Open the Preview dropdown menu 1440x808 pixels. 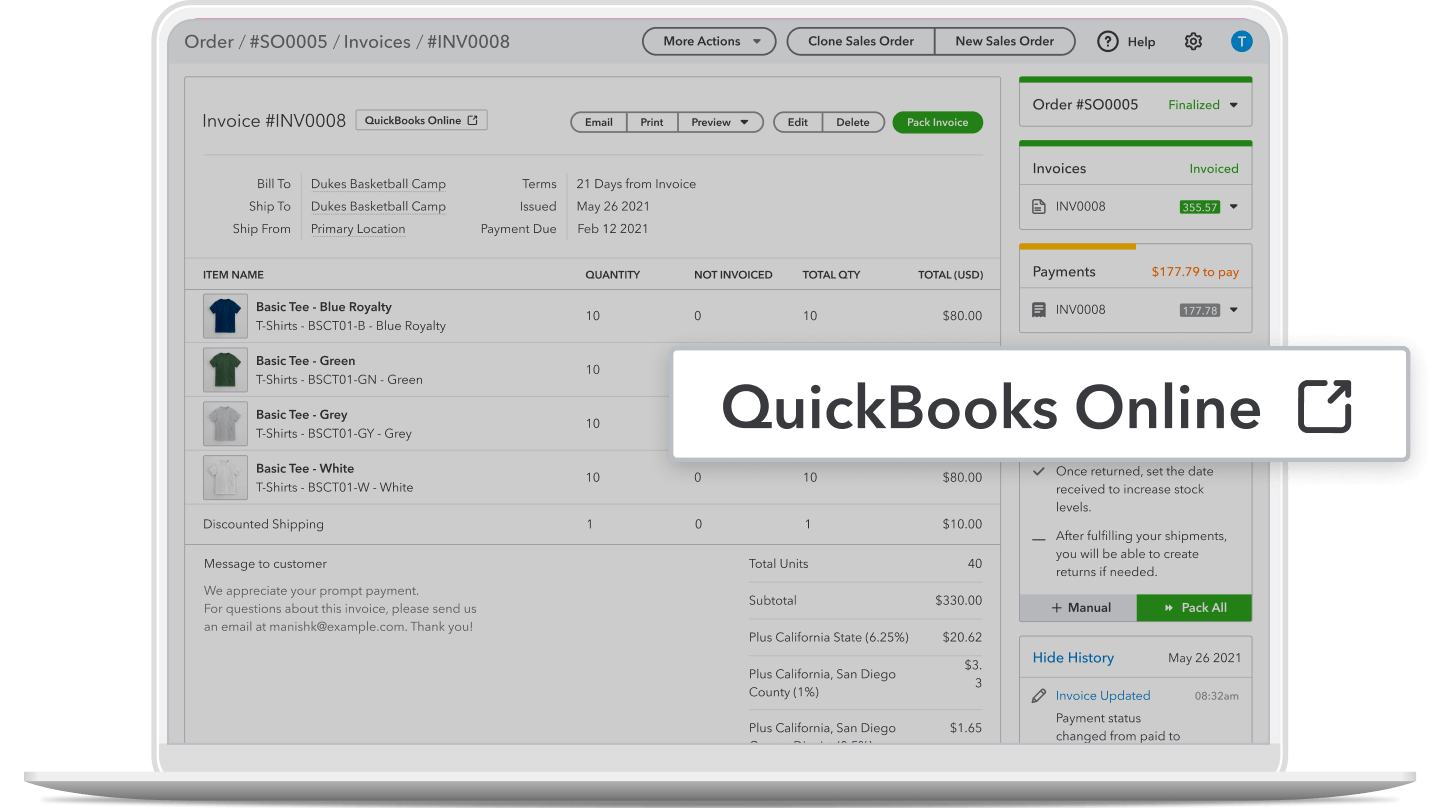click(x=720, y=122)
